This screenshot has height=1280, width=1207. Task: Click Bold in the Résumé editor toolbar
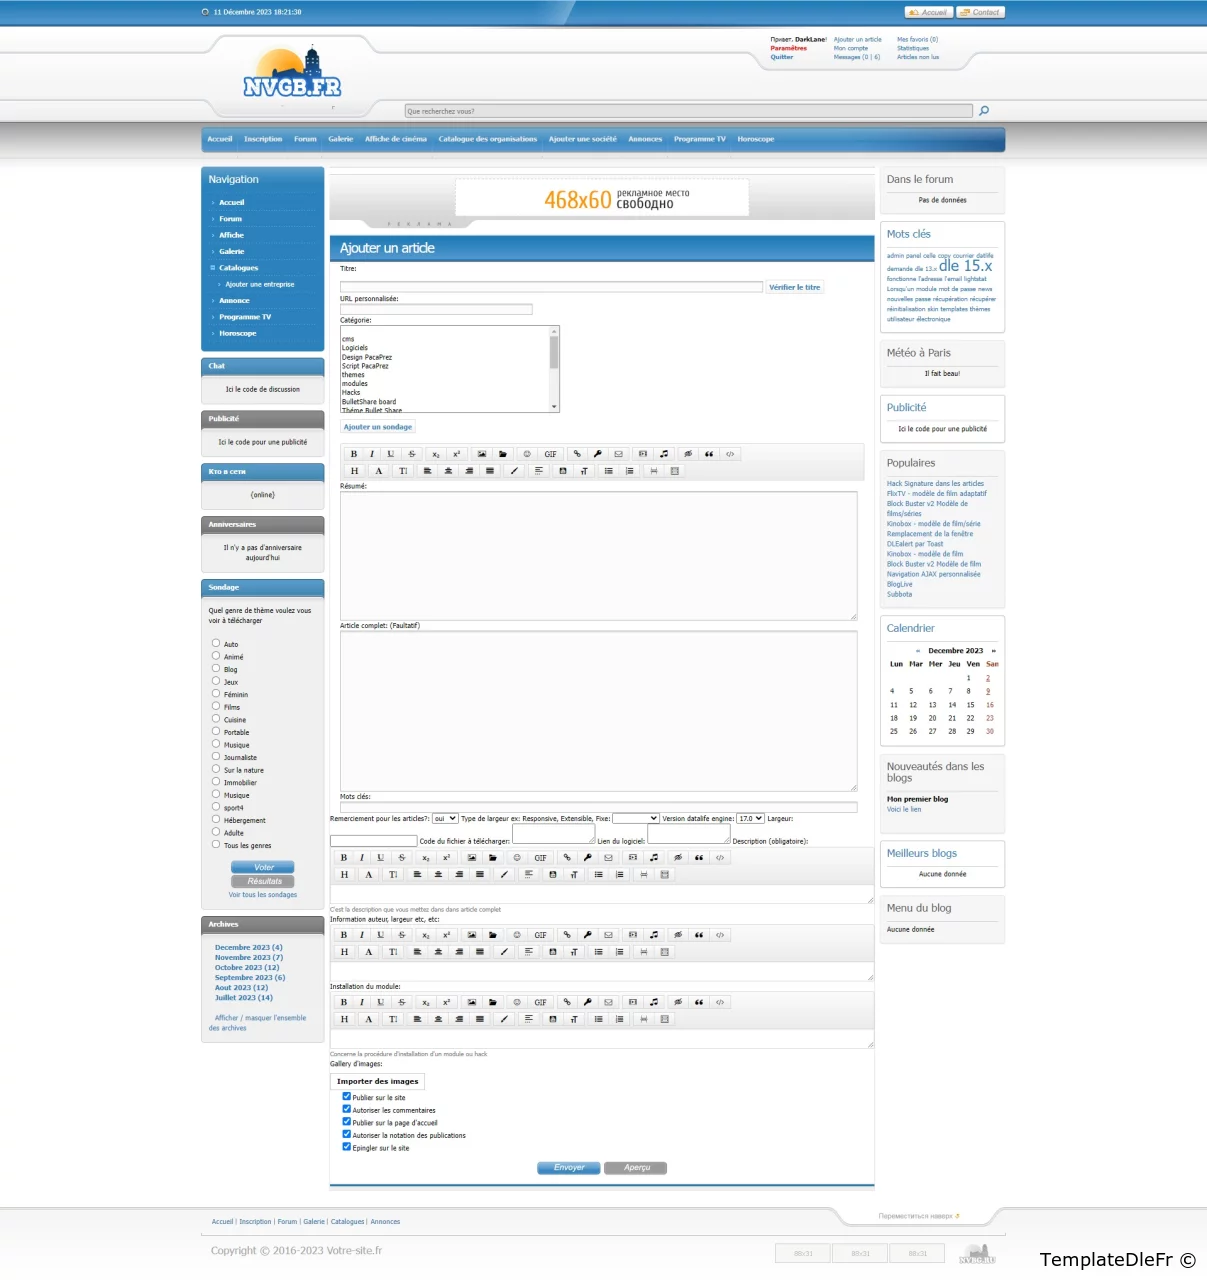[353, 454]
